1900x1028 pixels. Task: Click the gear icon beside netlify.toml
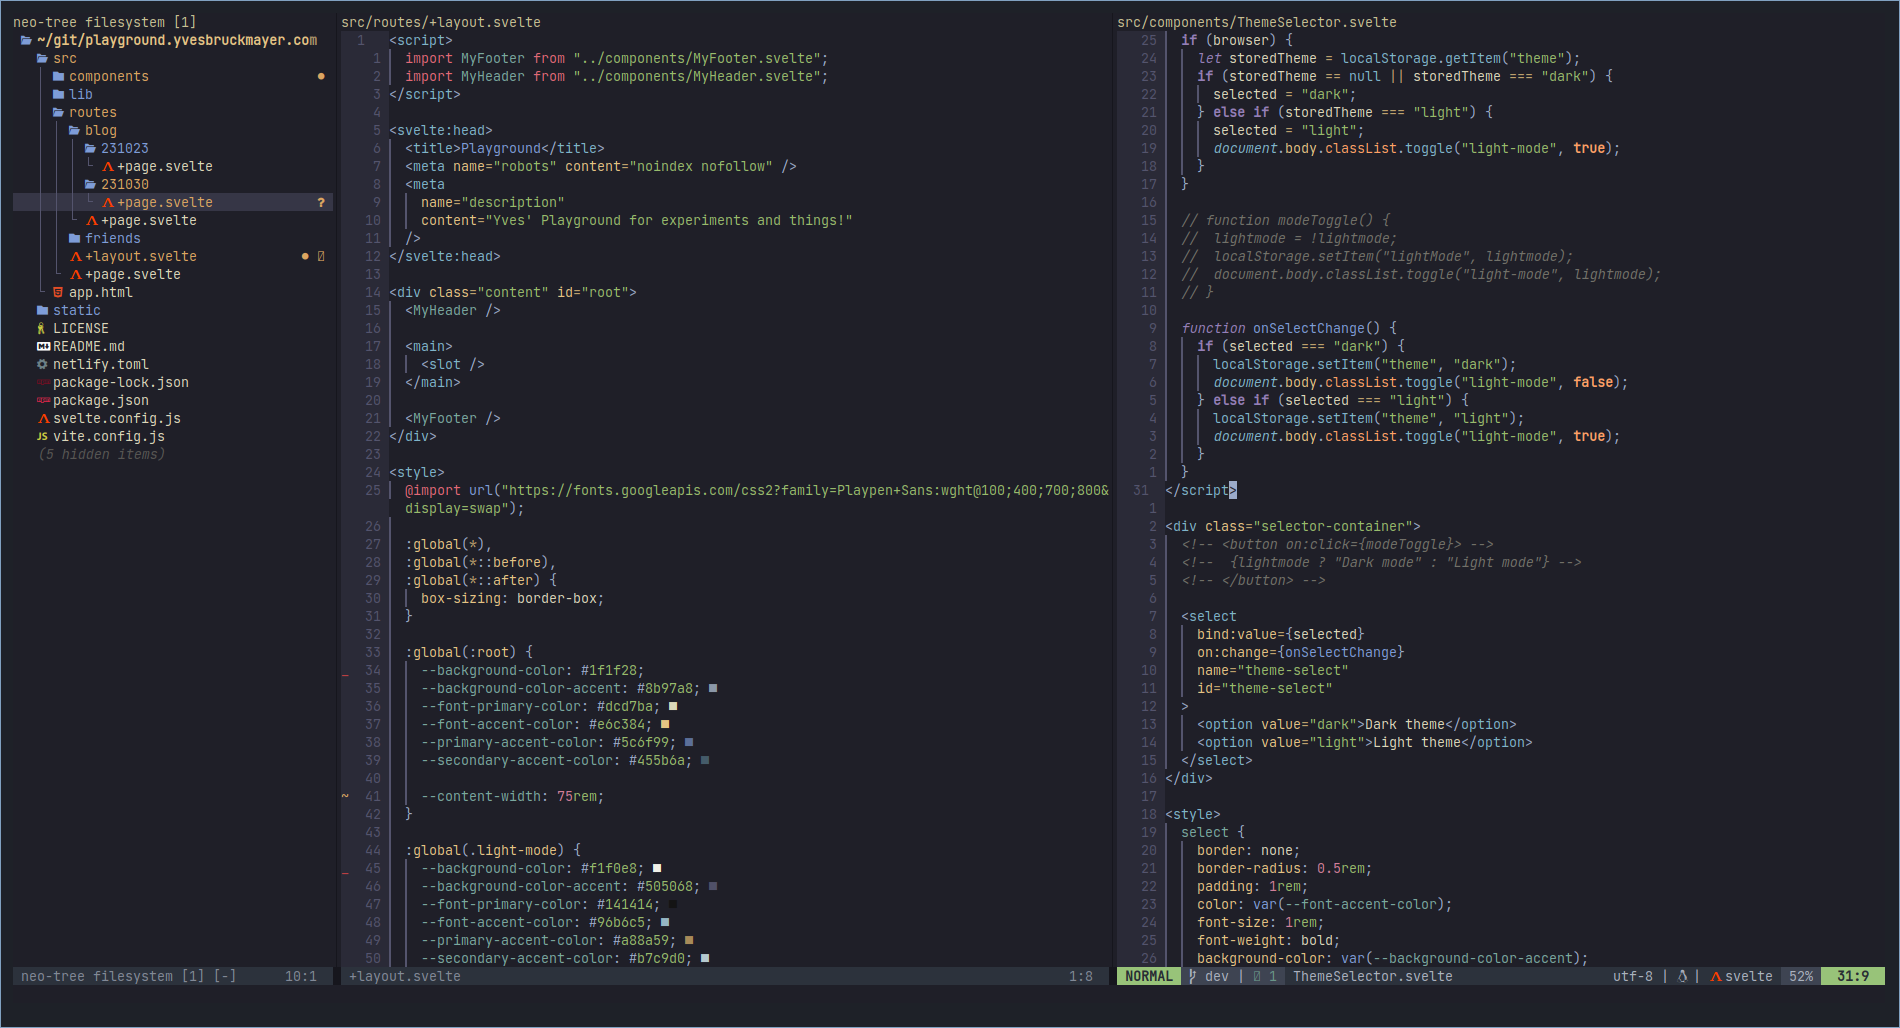point(42,365)
